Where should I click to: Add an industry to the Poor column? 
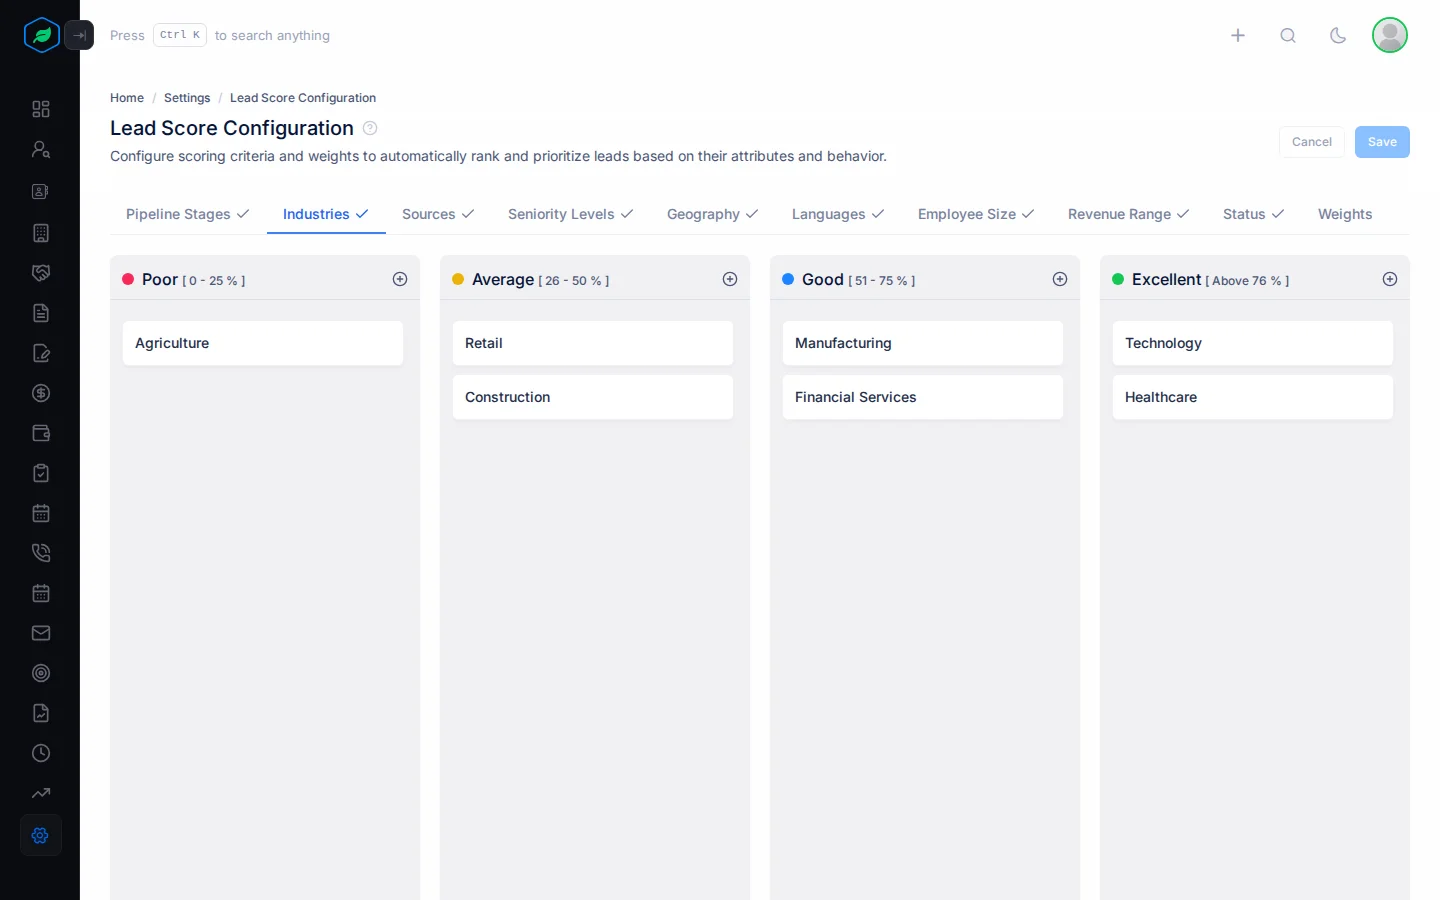point(400,279)
